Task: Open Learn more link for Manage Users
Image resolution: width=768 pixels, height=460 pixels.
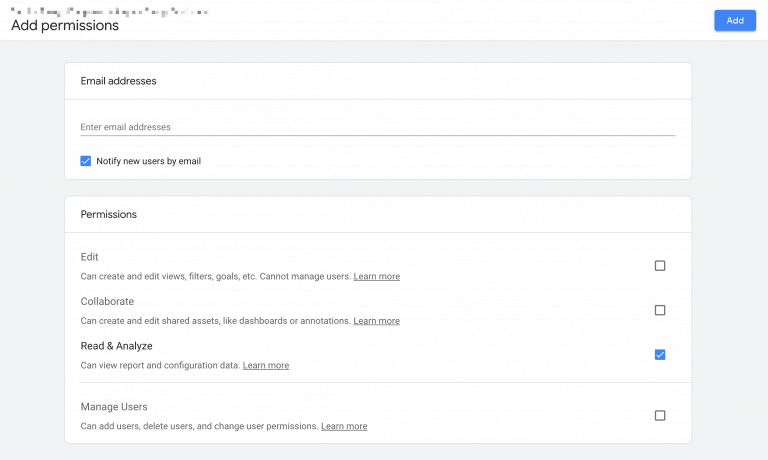Action: coord(344,426)
